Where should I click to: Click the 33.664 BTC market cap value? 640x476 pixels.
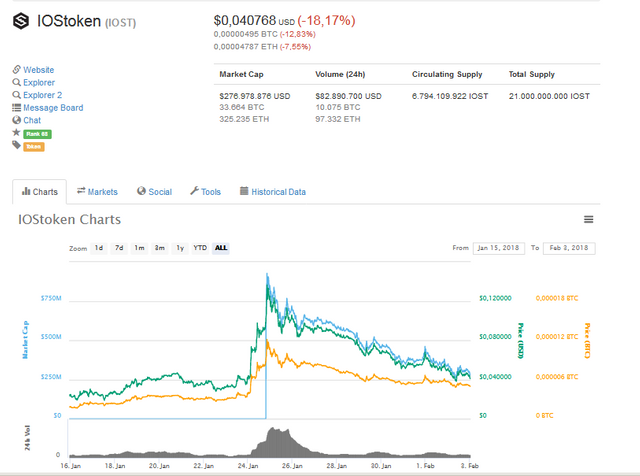click(242, 107)
